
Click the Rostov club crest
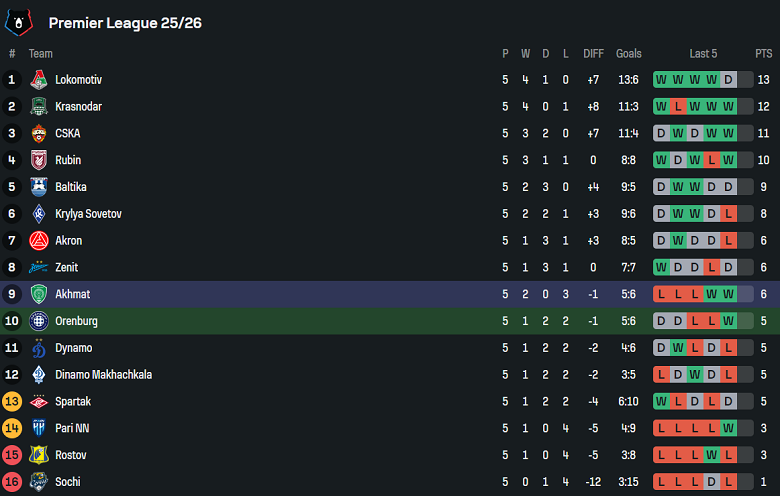click(x=38, y=455)
